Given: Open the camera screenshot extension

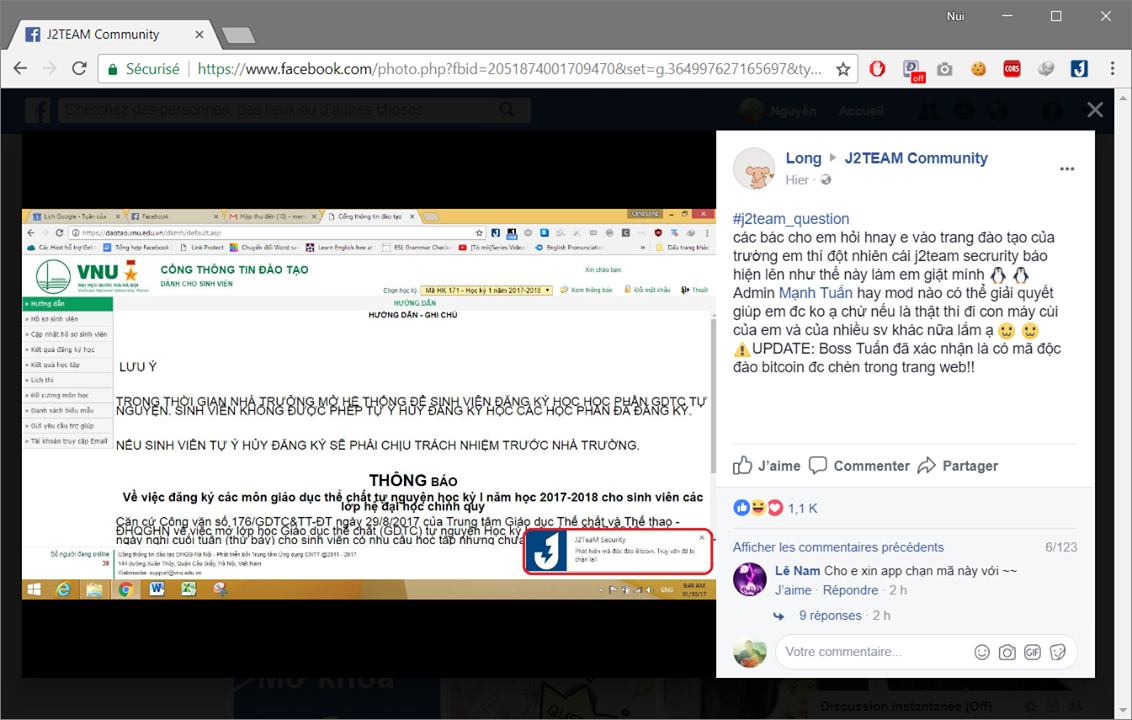Looking at the screenshot, I should pos(944,69).
